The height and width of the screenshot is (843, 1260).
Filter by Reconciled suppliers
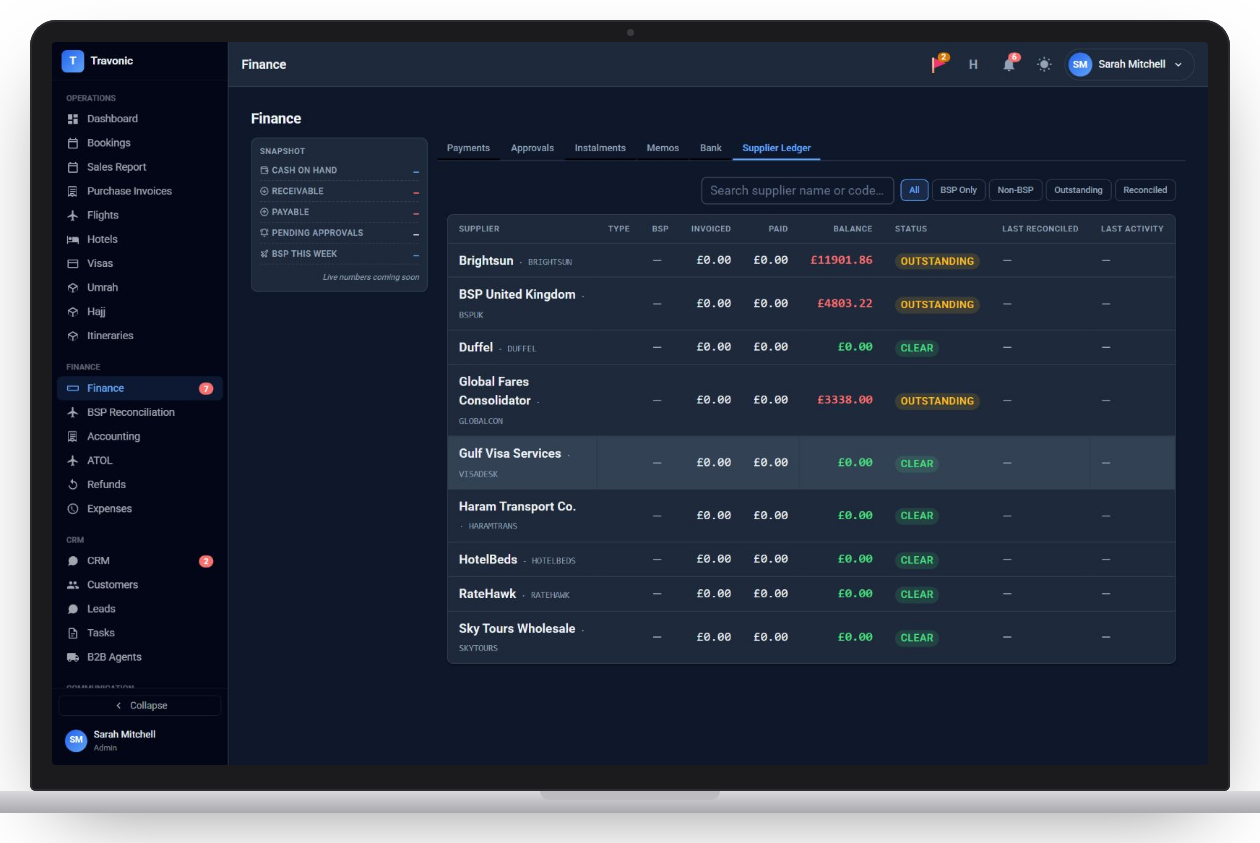coord(1145,190)
